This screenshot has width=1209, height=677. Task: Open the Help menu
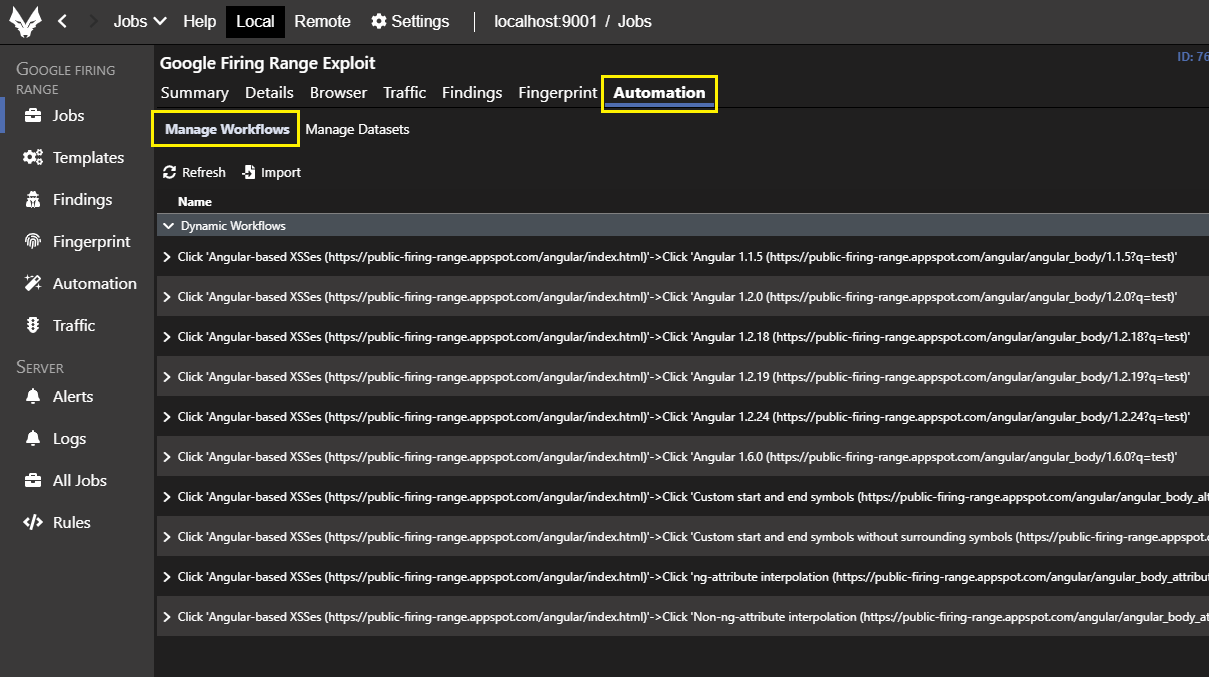pos(200,21)
